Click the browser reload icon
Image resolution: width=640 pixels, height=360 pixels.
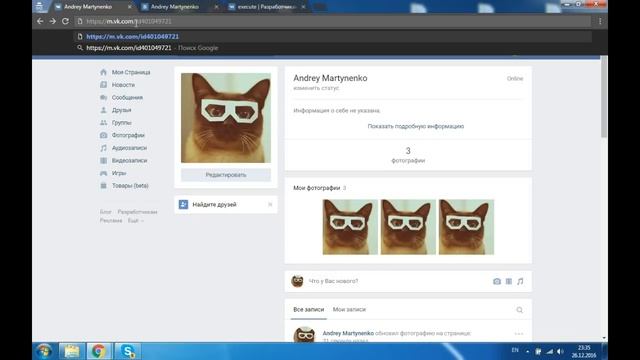[x=65, y=21]
